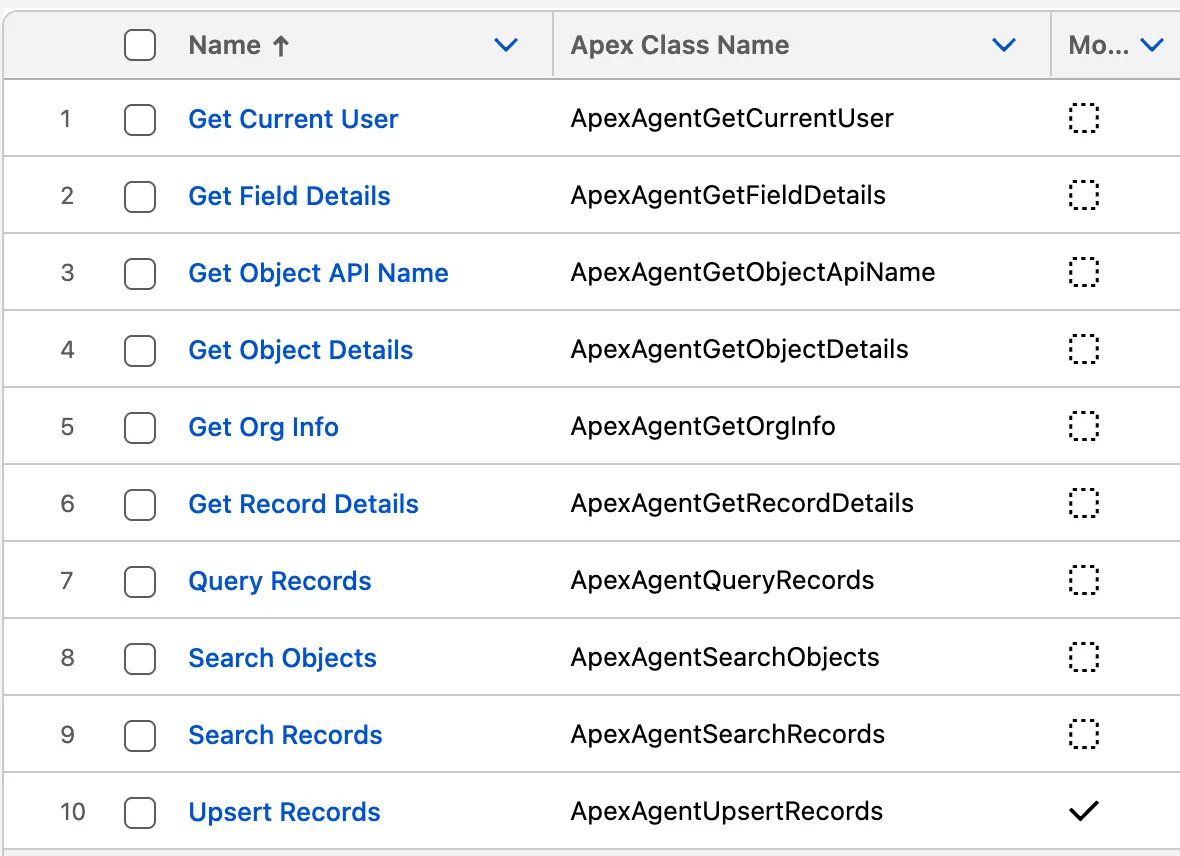Open the Search Objects link
Screen dimensions: 1180x856
pyautogui.click(x=282, y=658)
